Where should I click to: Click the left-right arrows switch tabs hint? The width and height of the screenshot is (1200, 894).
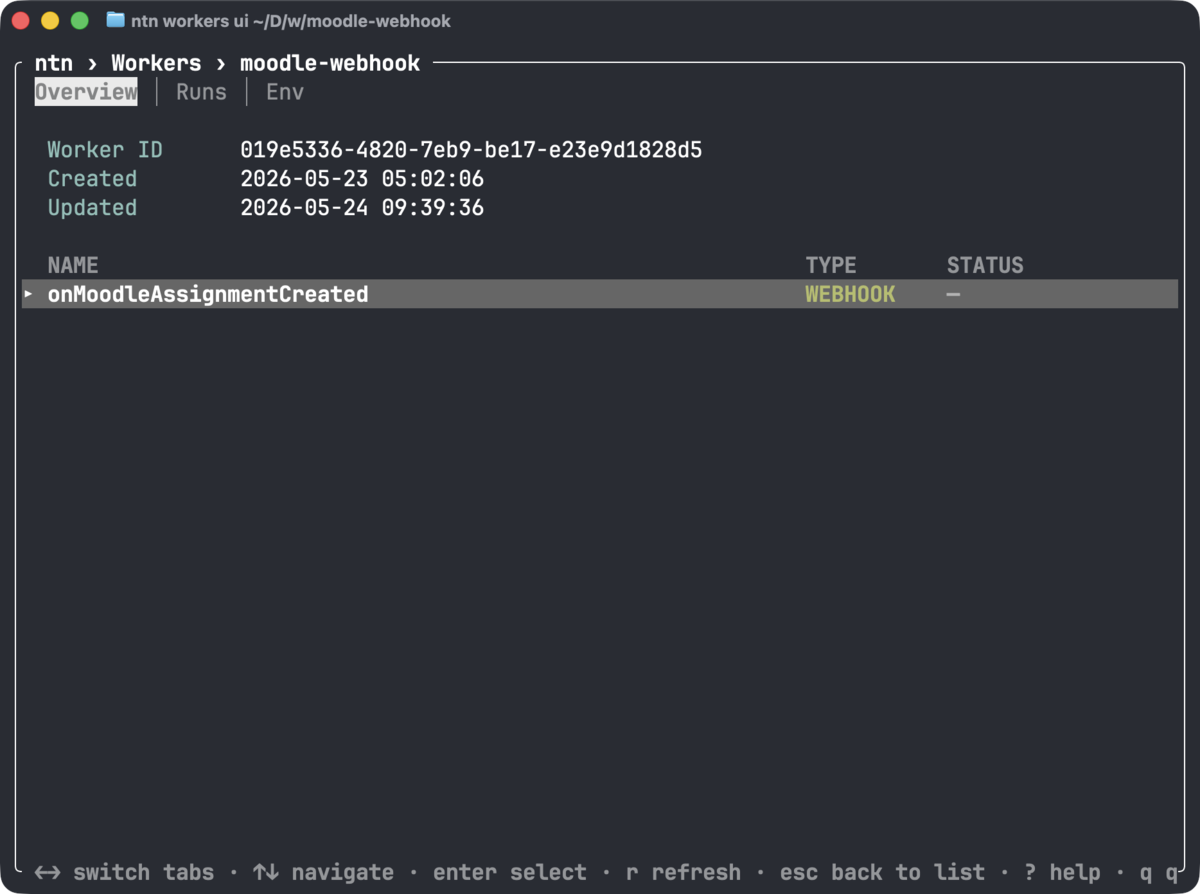pos(124,872)
